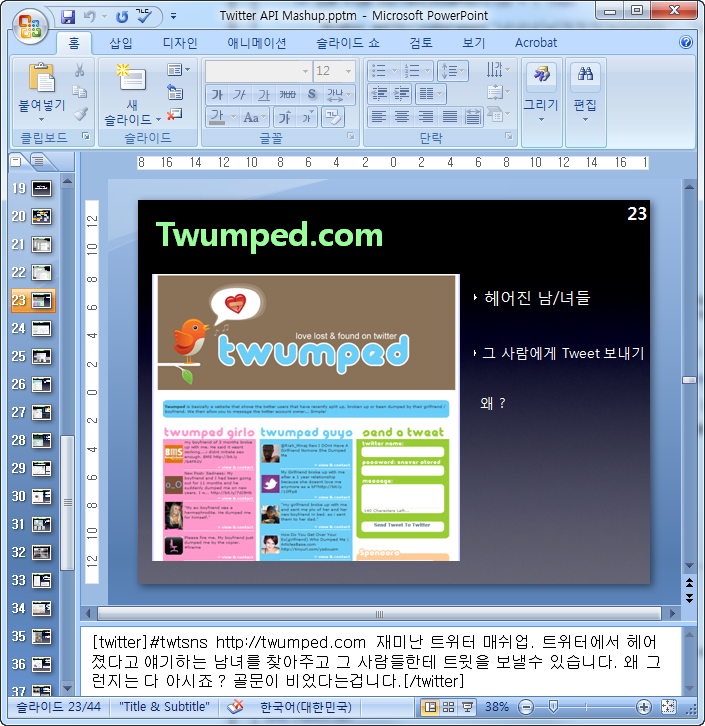
Task: Open font color picker
Action: (222, 117)
